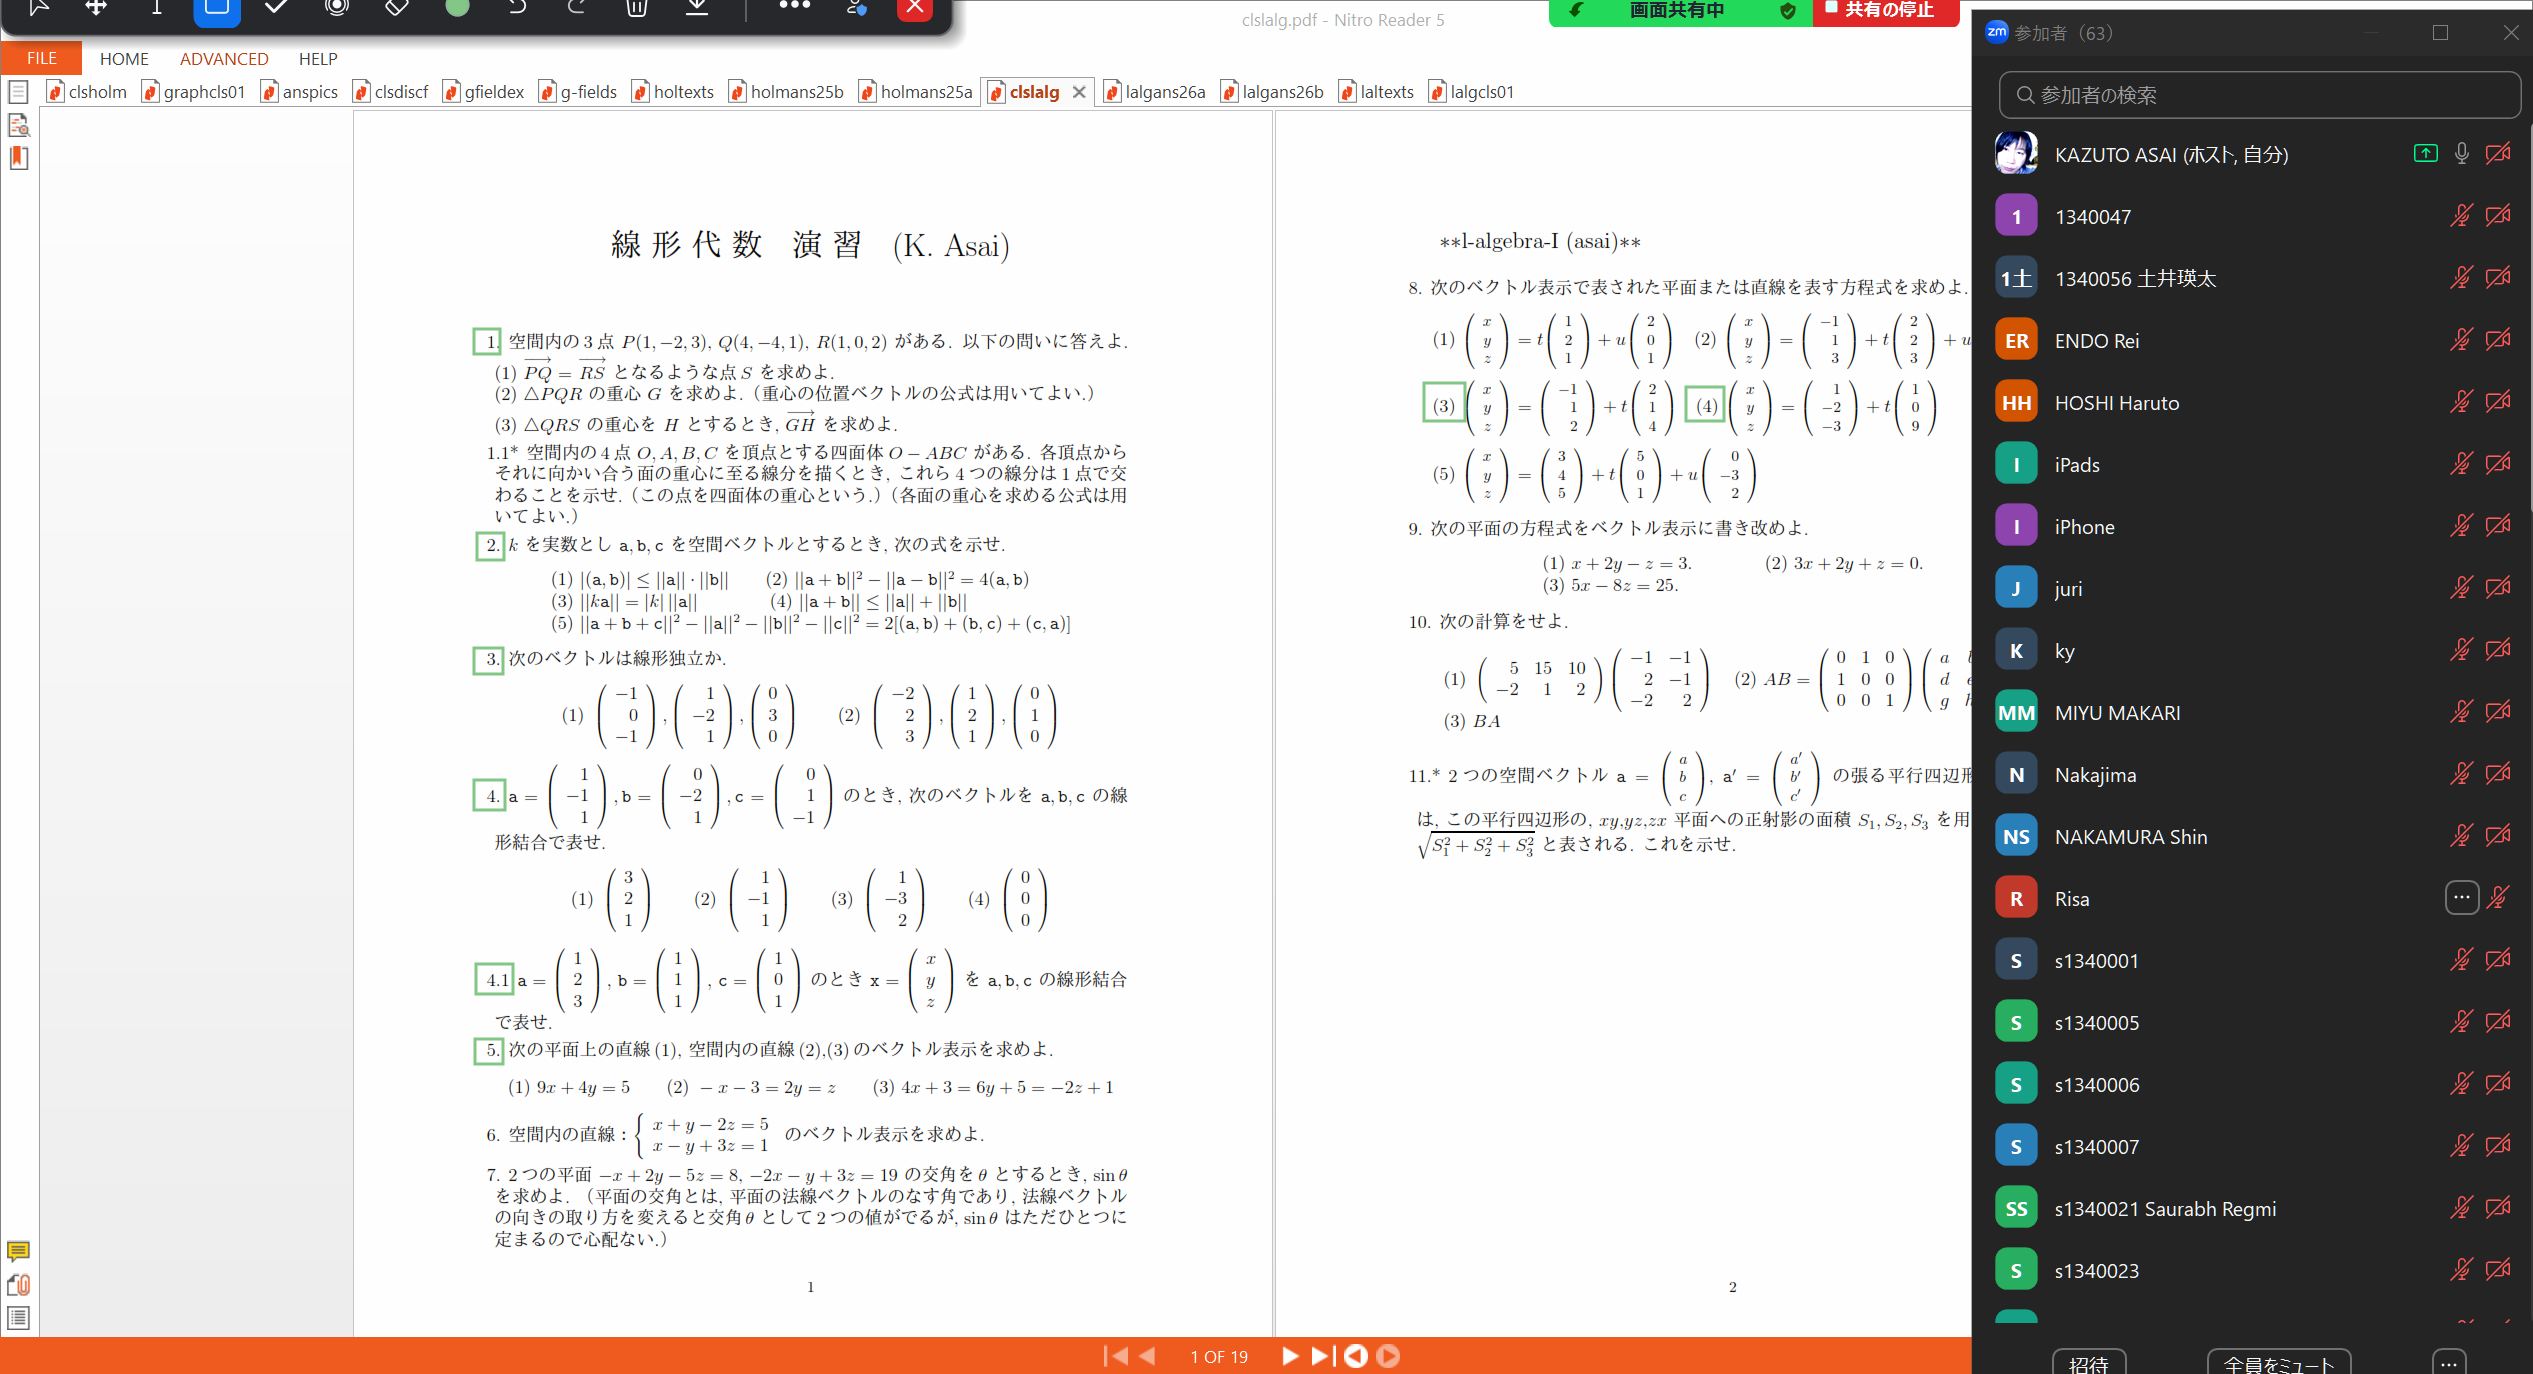The height and width of the screenshot is (1374, 2533).
Task: Open the Bookmarks panel in left sidebar
Action: tap(18, 158)
